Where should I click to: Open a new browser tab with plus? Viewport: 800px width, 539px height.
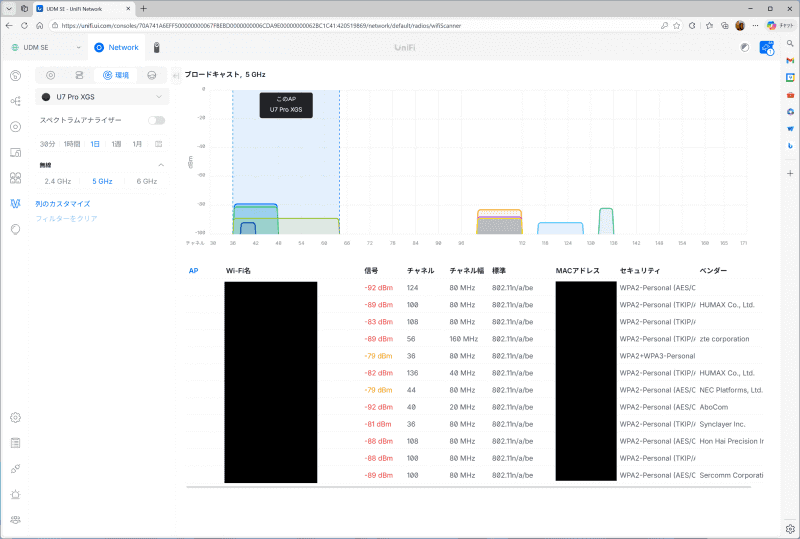pos(143,9)
